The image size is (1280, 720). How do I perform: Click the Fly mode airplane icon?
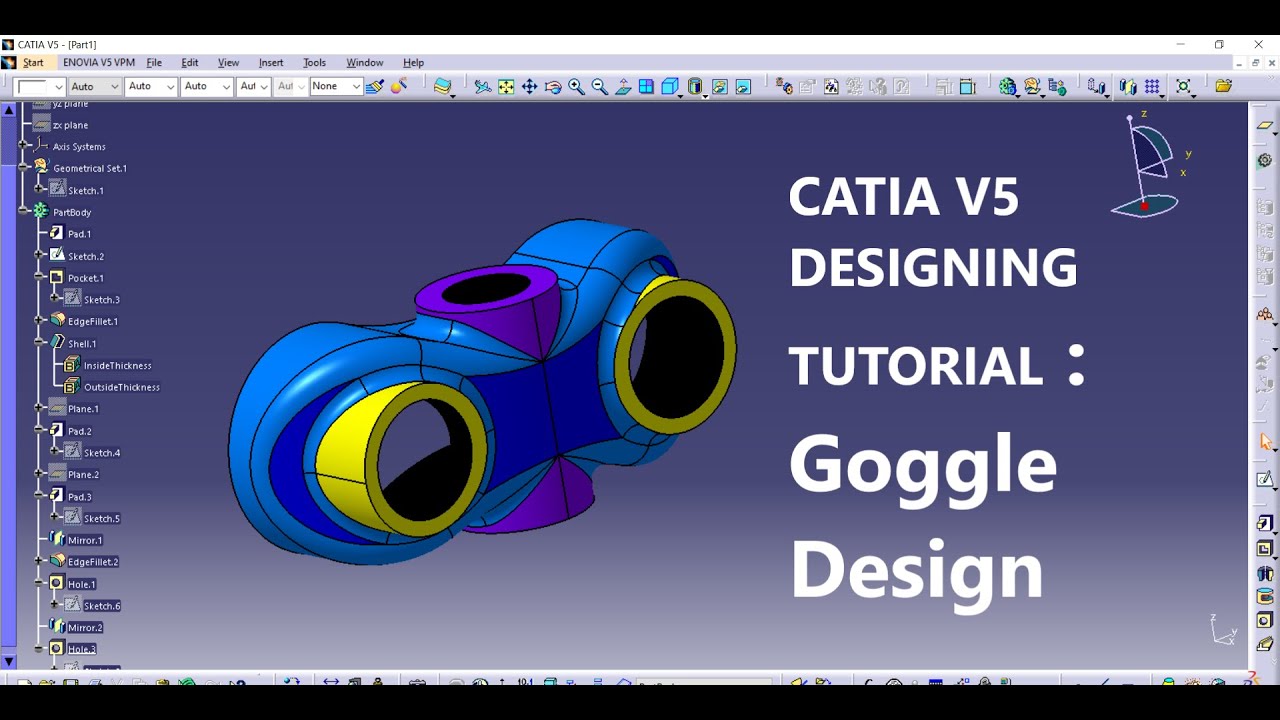point(482,87)
